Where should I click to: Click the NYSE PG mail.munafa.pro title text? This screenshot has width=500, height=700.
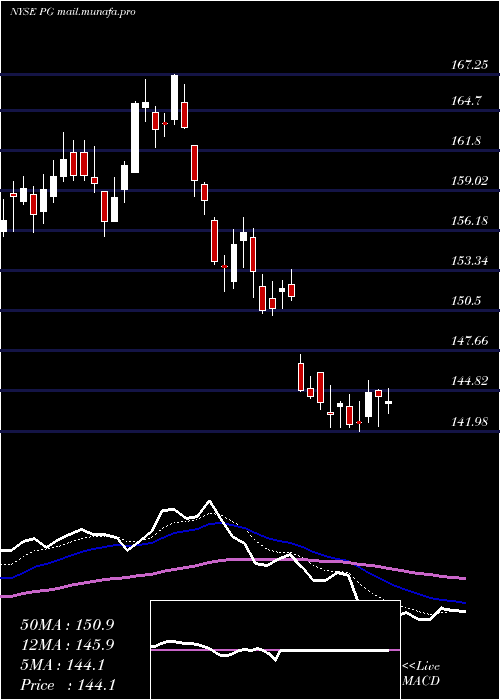(72, 12)
